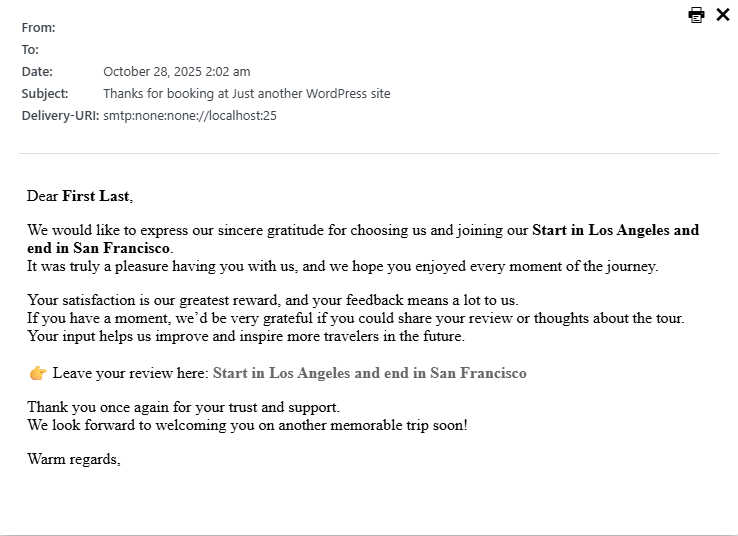Click the From header label

tap(39, 28)
